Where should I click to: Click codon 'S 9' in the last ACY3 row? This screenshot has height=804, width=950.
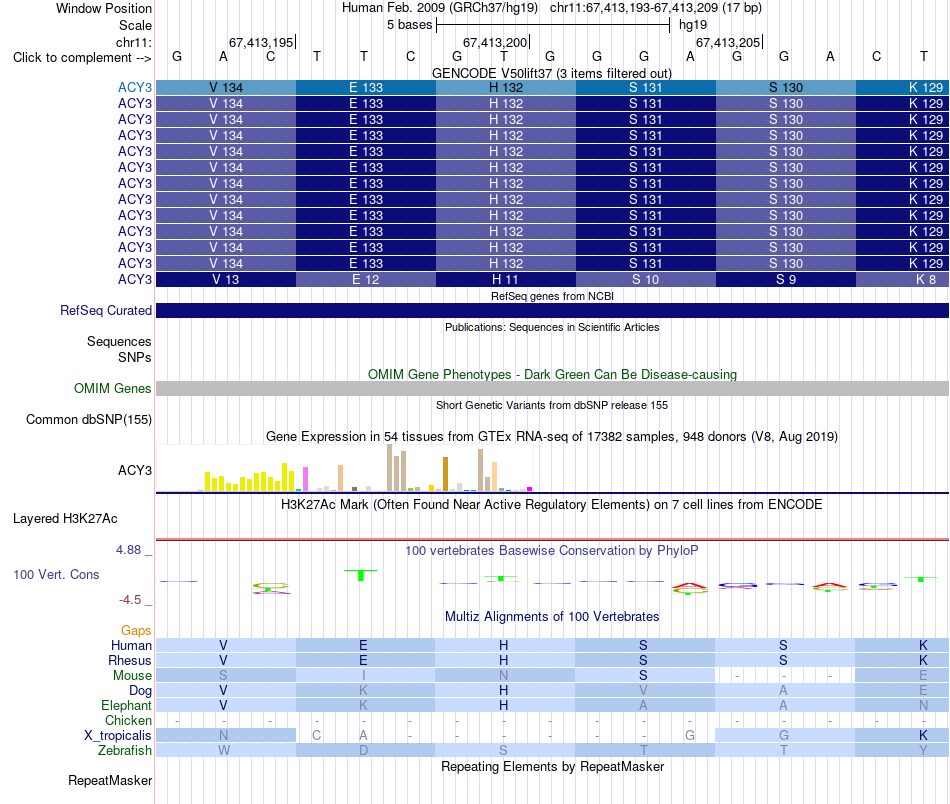coord(786,279)
